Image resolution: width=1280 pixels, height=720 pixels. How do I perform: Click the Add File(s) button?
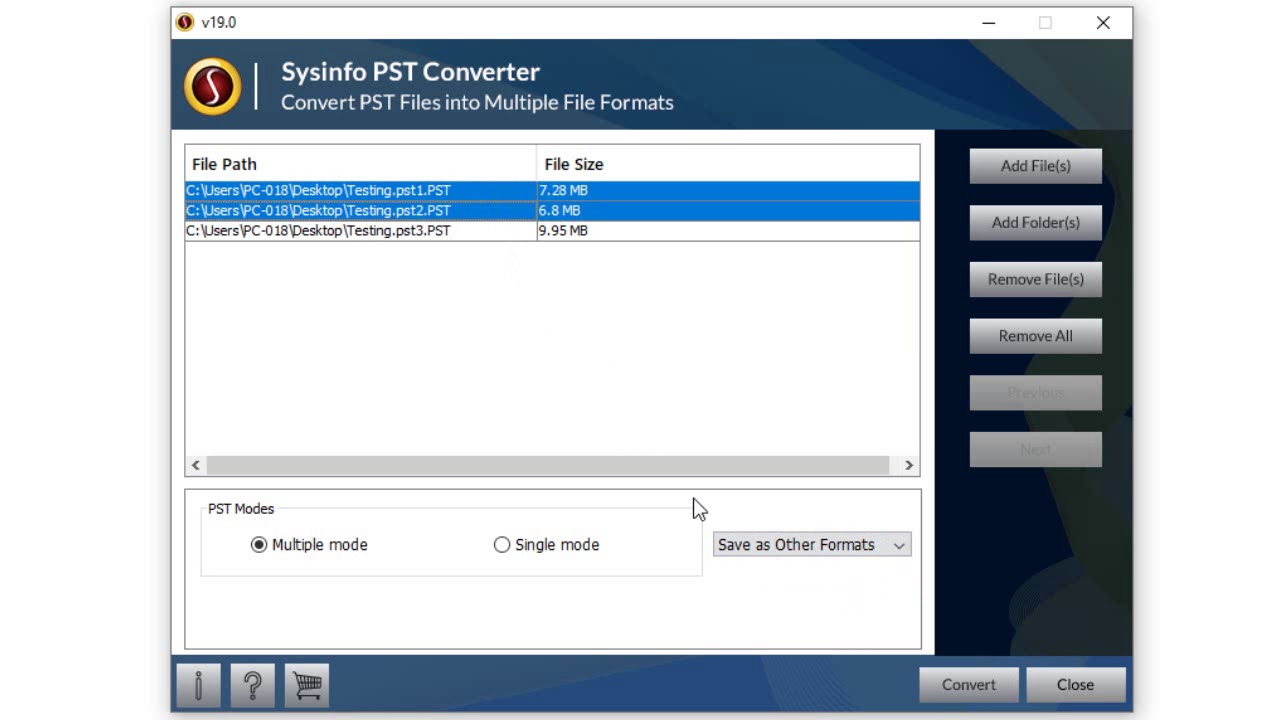coord(1036,166)
